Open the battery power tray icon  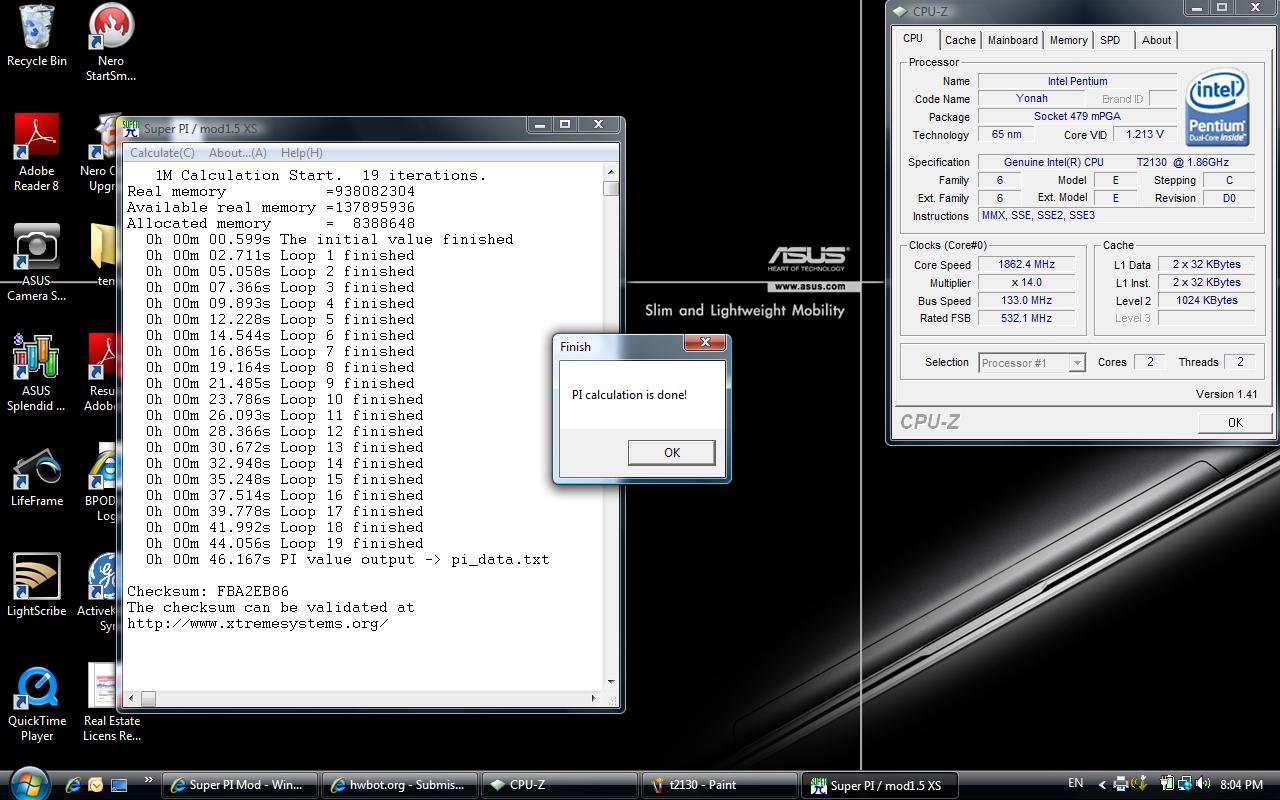[1167, 784]
